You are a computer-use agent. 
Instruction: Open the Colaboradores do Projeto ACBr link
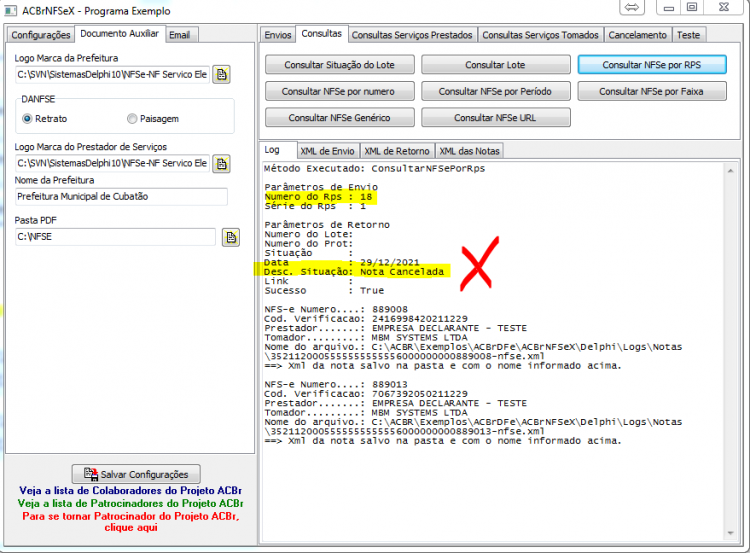click(x=131, y=491)
